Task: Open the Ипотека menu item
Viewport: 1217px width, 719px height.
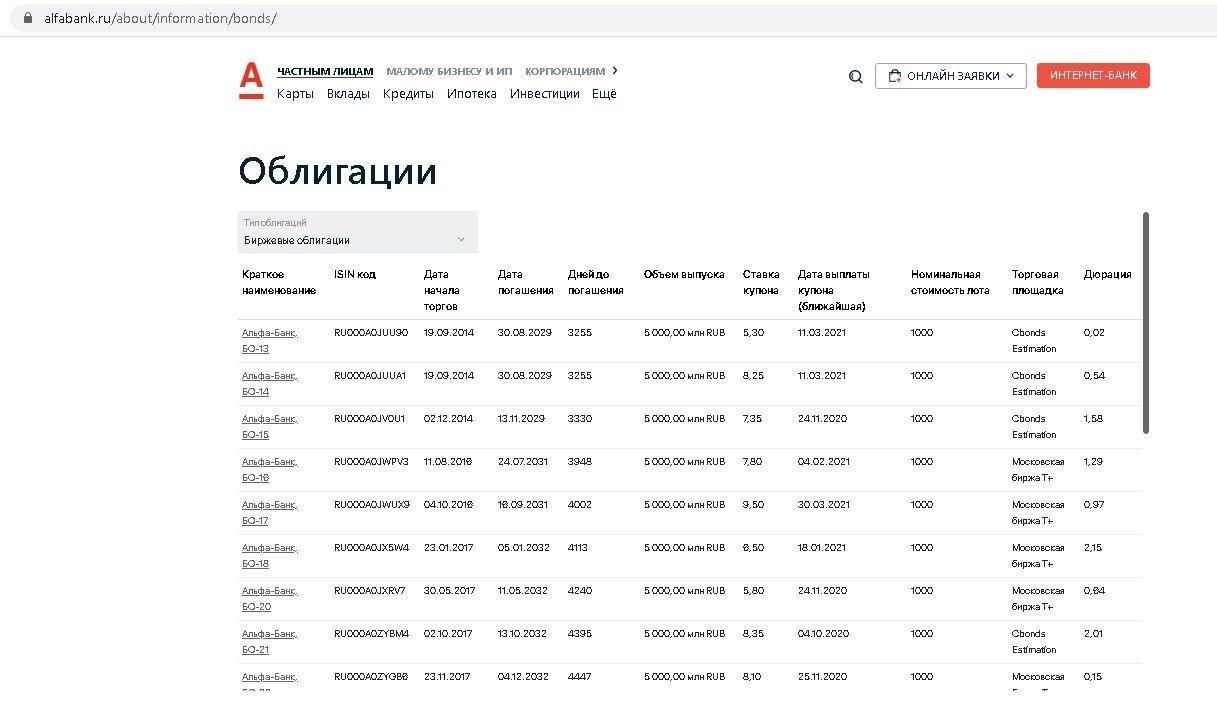Action: (x=472, y=94)
